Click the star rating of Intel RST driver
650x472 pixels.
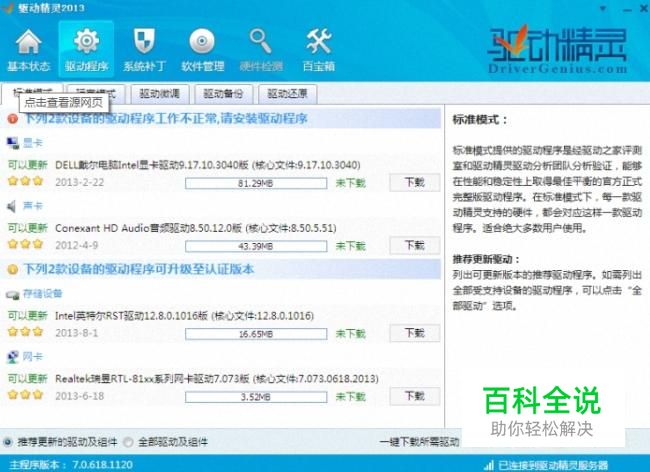(25, 332)
